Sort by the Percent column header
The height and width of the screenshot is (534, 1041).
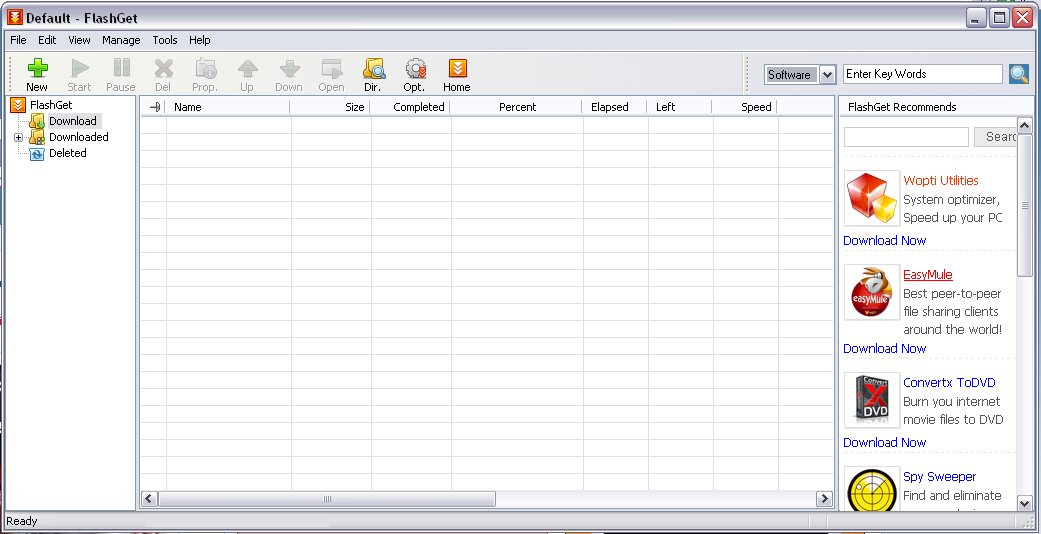click(516, 107)
